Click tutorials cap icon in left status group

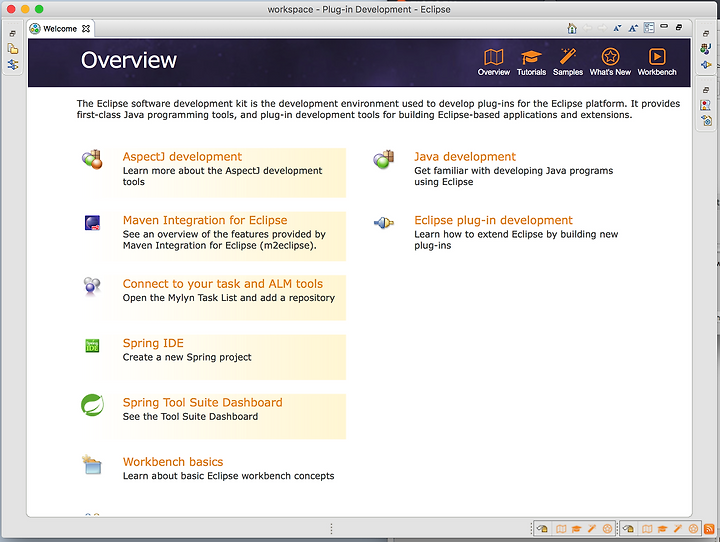(x=576, y=529)
